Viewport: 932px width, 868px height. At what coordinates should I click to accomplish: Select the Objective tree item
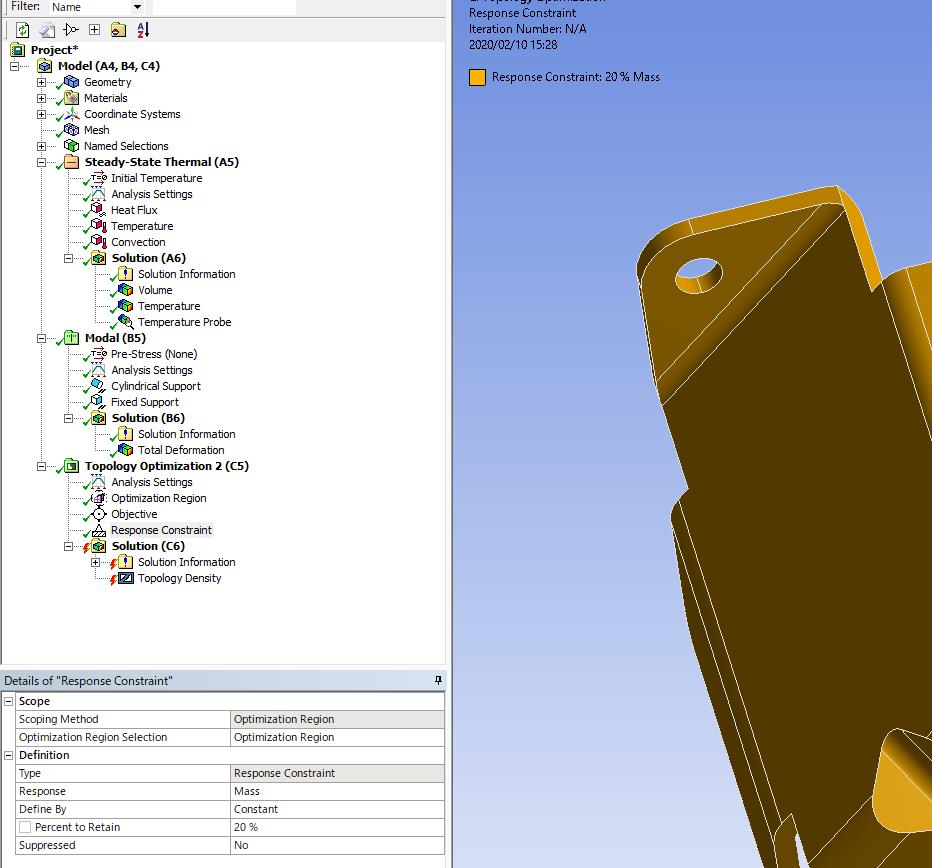pos(134,514)
